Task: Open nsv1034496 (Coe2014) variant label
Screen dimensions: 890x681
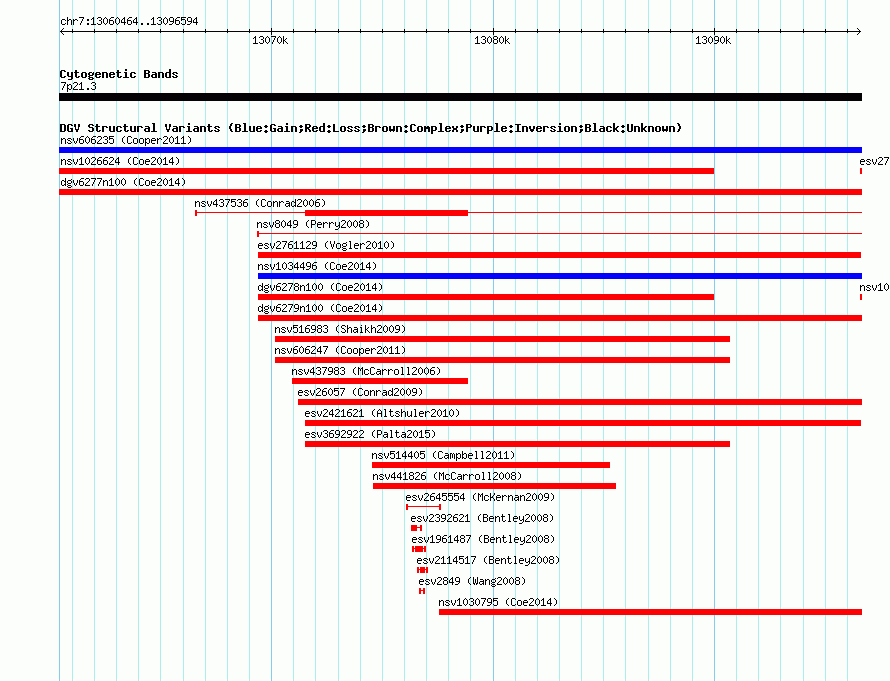Action: coord(317,266)
